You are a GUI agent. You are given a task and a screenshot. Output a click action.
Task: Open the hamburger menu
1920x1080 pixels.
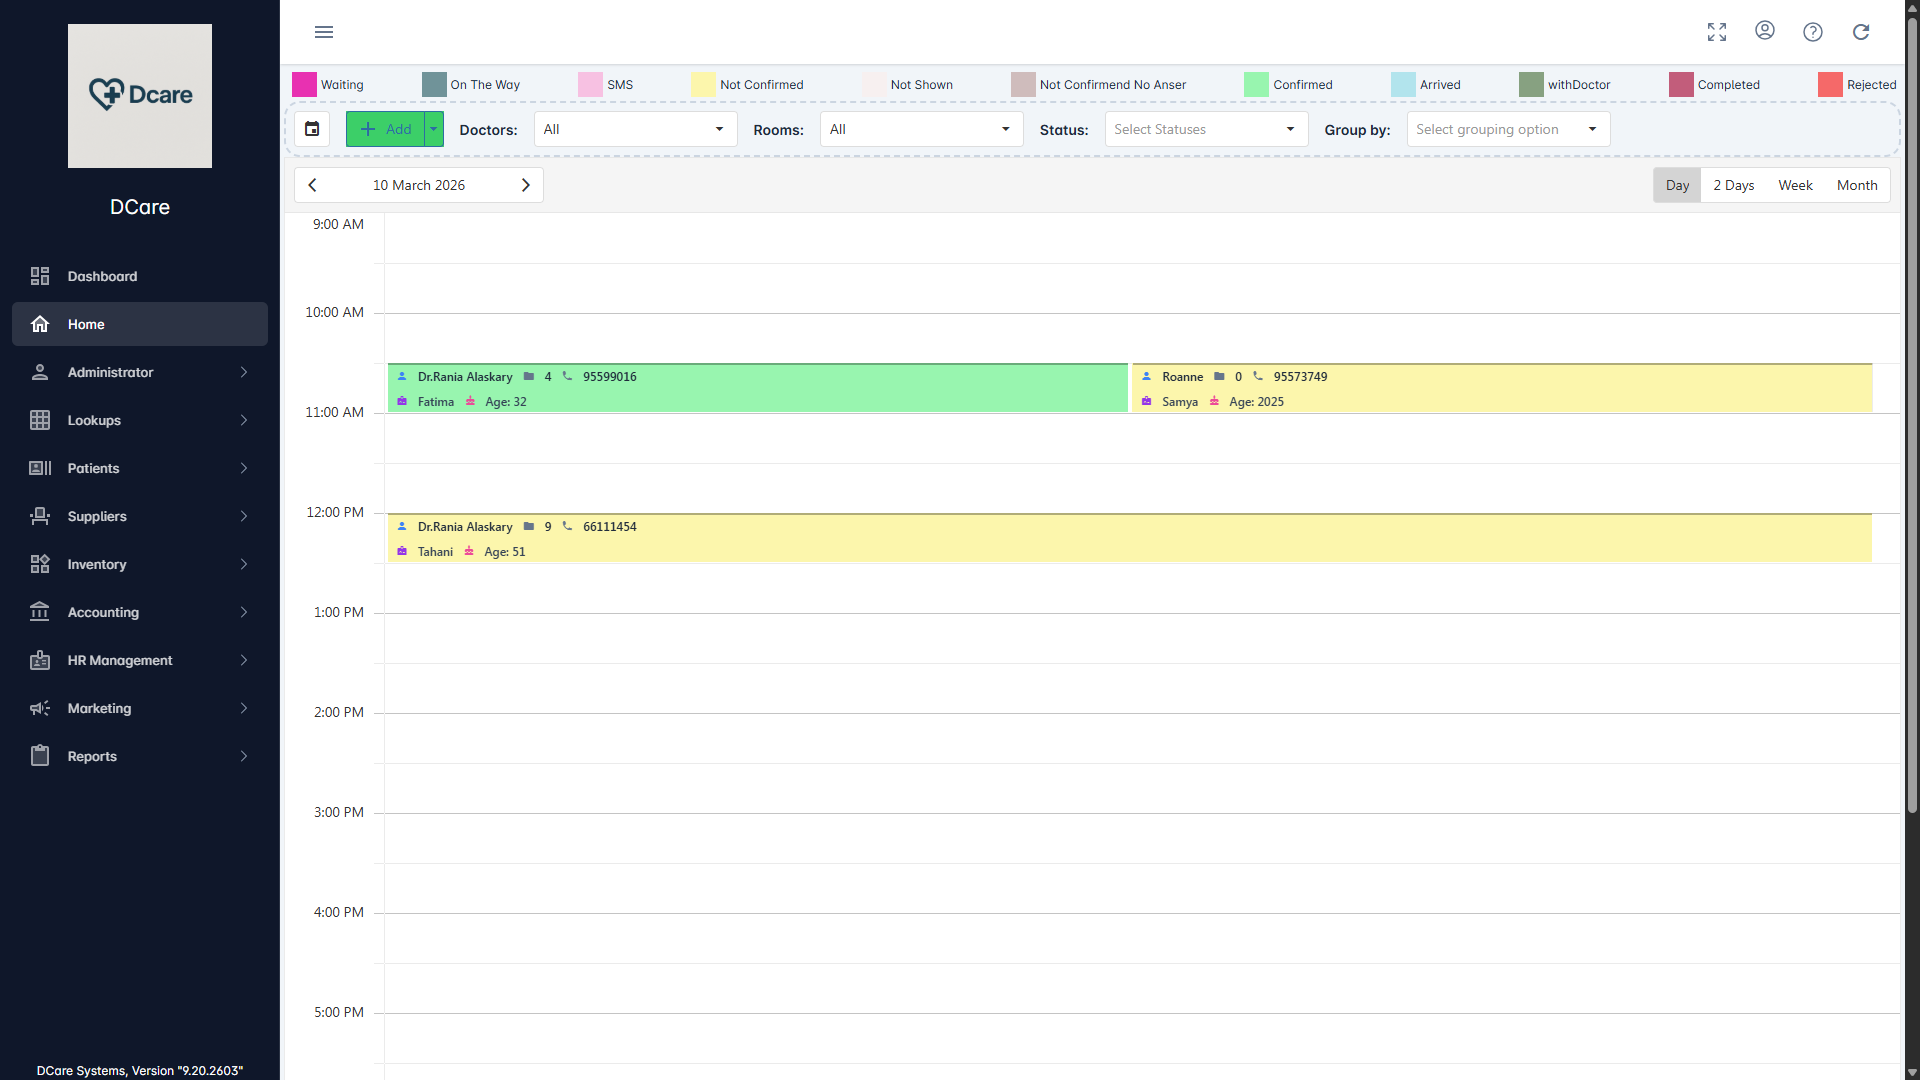pos(323,32)
